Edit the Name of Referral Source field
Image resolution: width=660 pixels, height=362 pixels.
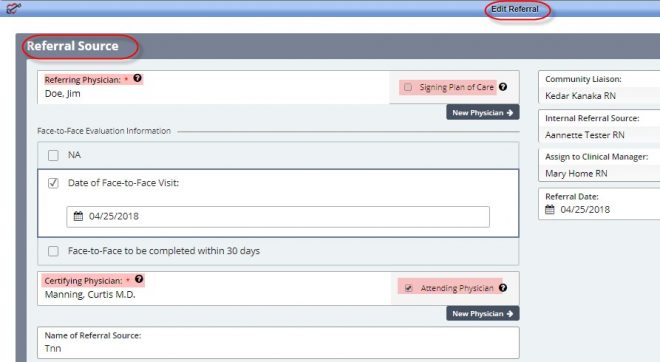click(x=278, y=343)
